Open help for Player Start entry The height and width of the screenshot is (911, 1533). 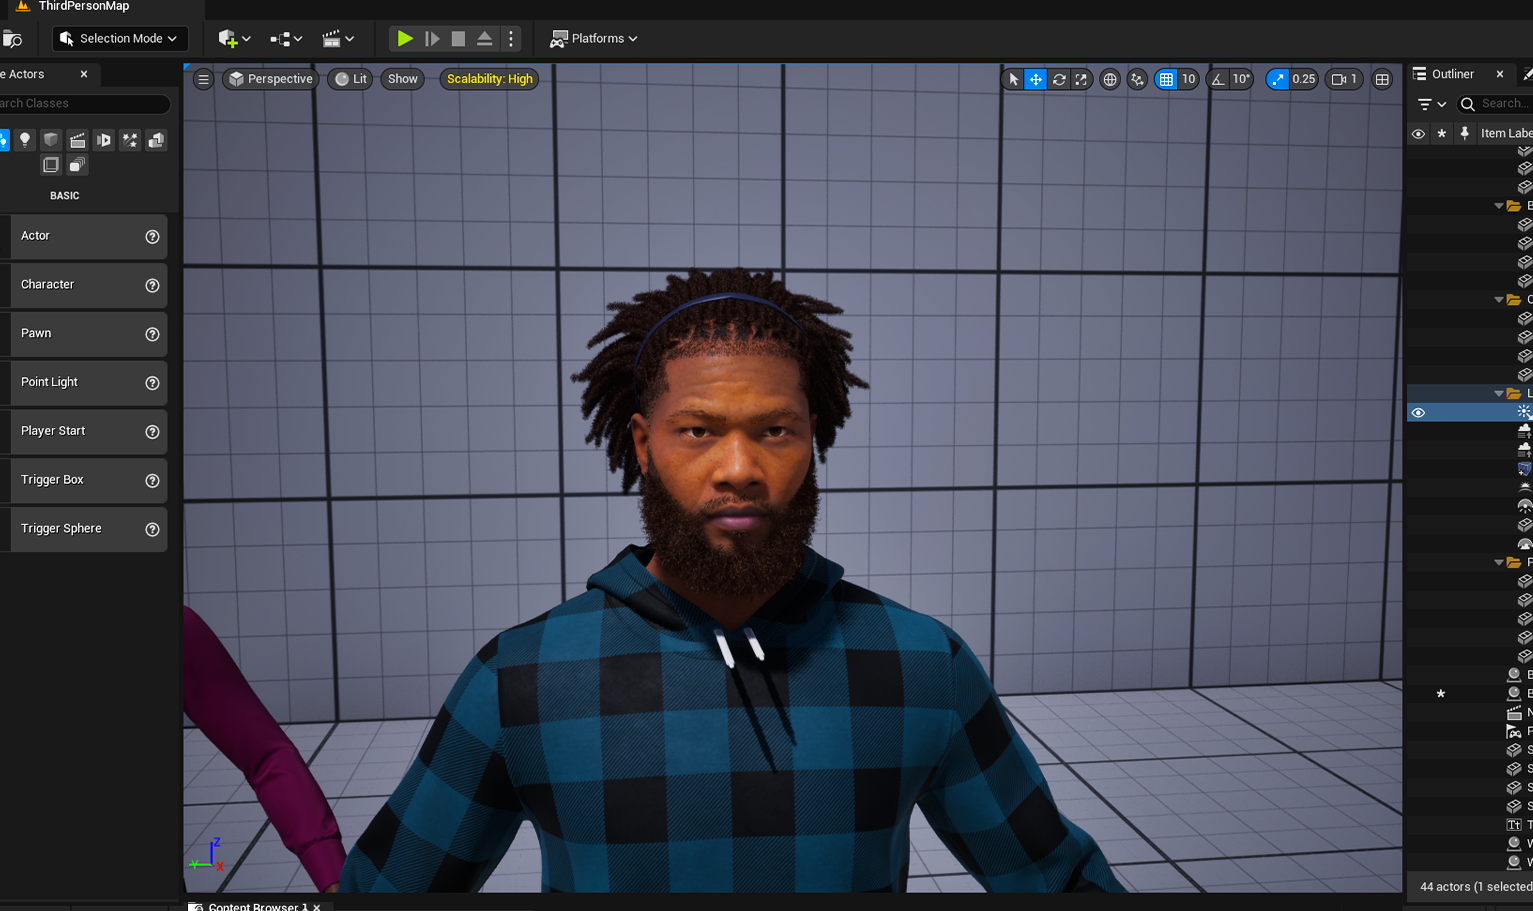tap(152, 432)
